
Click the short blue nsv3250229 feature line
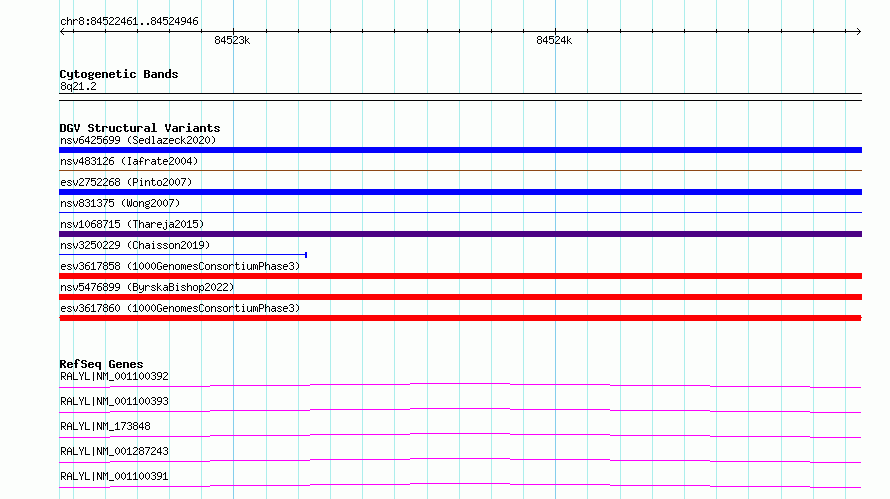[183, 254]
